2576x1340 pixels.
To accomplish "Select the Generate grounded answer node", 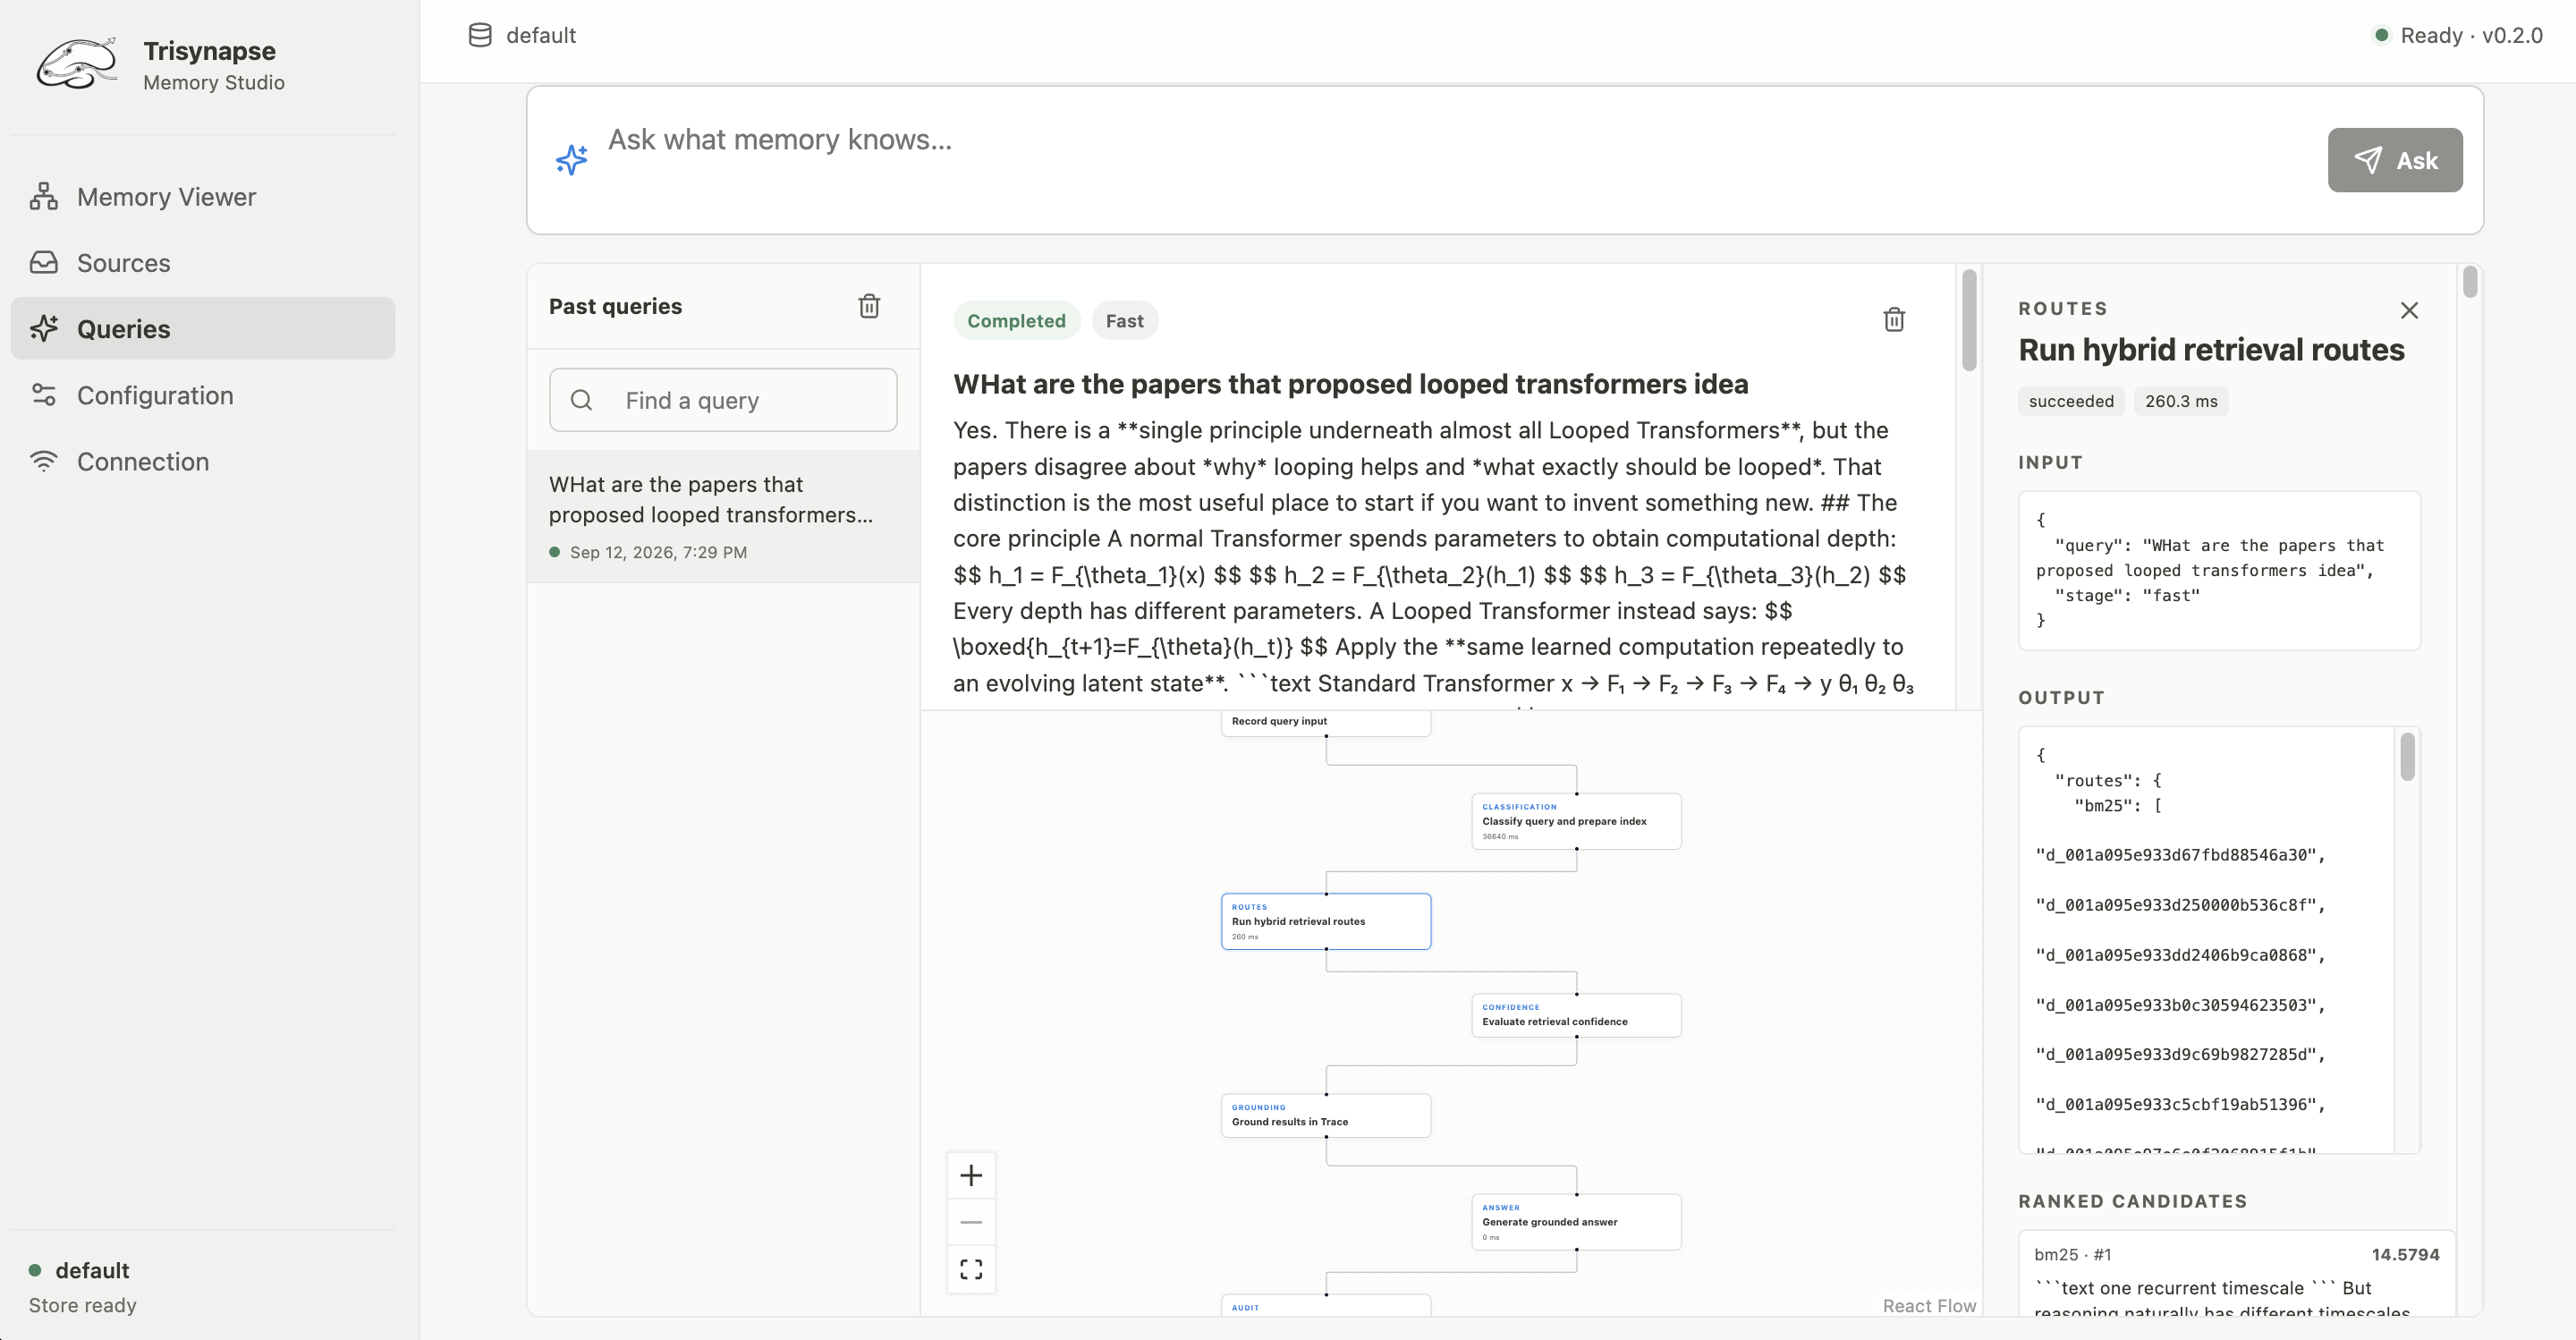I will pyautogui.click(x=1576, y=1221).
